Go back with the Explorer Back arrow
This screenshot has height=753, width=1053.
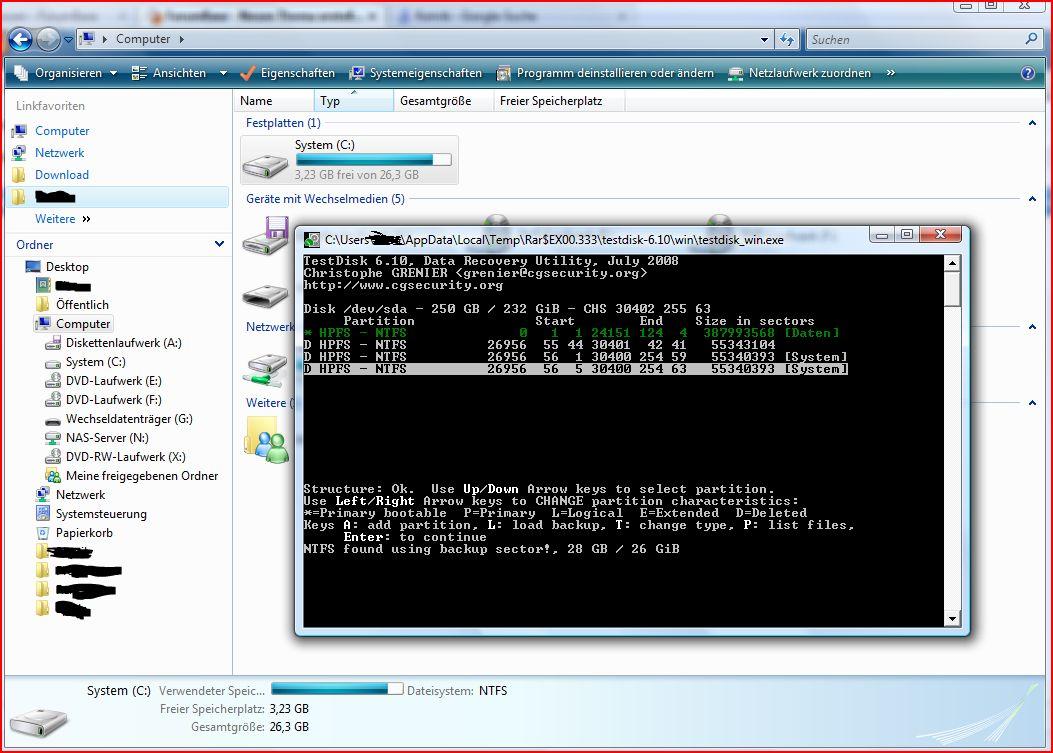(x=20, y=40)
